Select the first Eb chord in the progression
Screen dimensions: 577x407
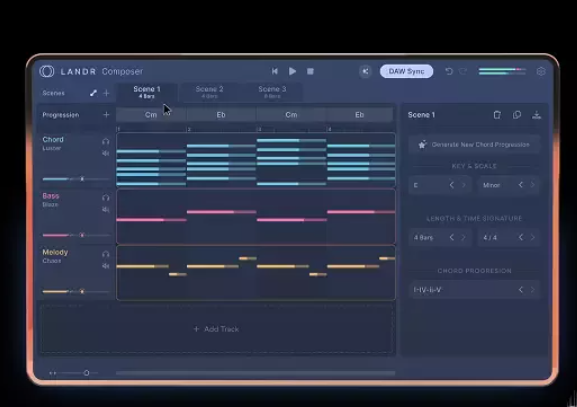[221, 115]
